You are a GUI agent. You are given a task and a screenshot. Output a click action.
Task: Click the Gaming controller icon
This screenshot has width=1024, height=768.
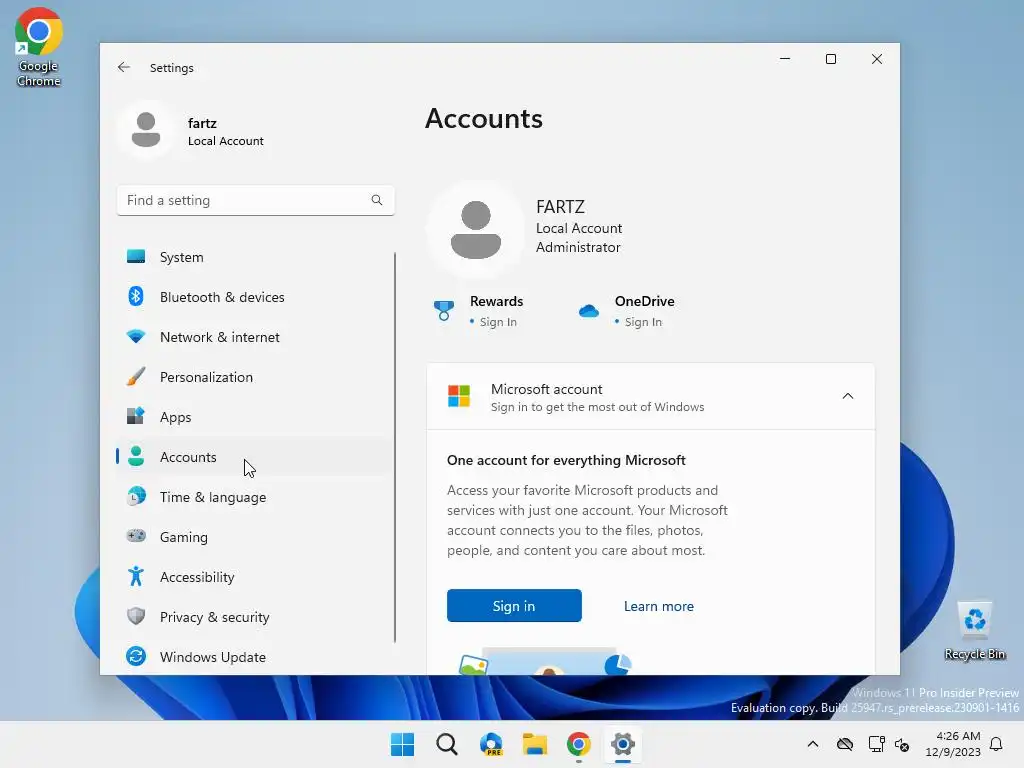pyautogui.click(x=136, y=536)
